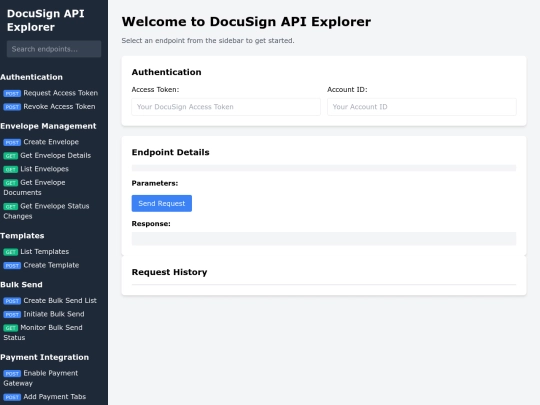
Task: Open List Envelopes endpoint
Action: click(36, 169)
